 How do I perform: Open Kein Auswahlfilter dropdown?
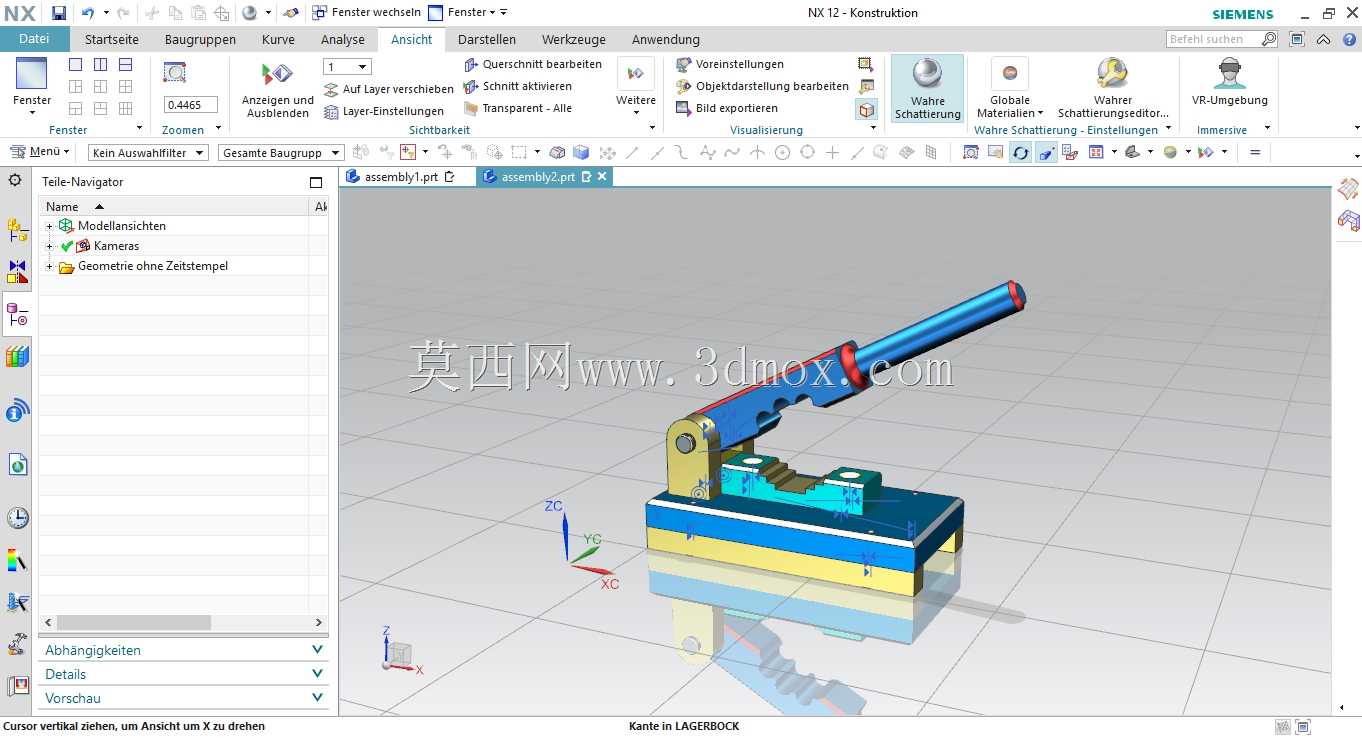click(x=148, y=152)
